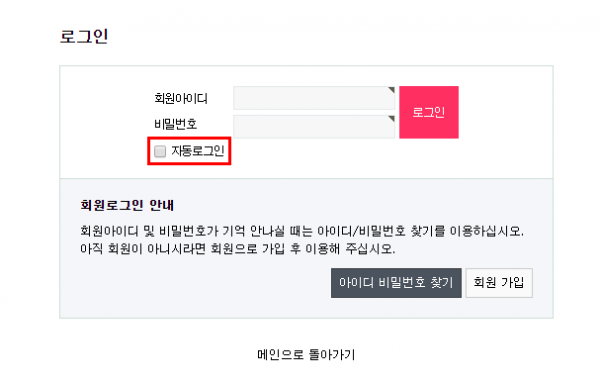
Task: Click the 회원로그인 안내 heading
Action: coord(127,206)
